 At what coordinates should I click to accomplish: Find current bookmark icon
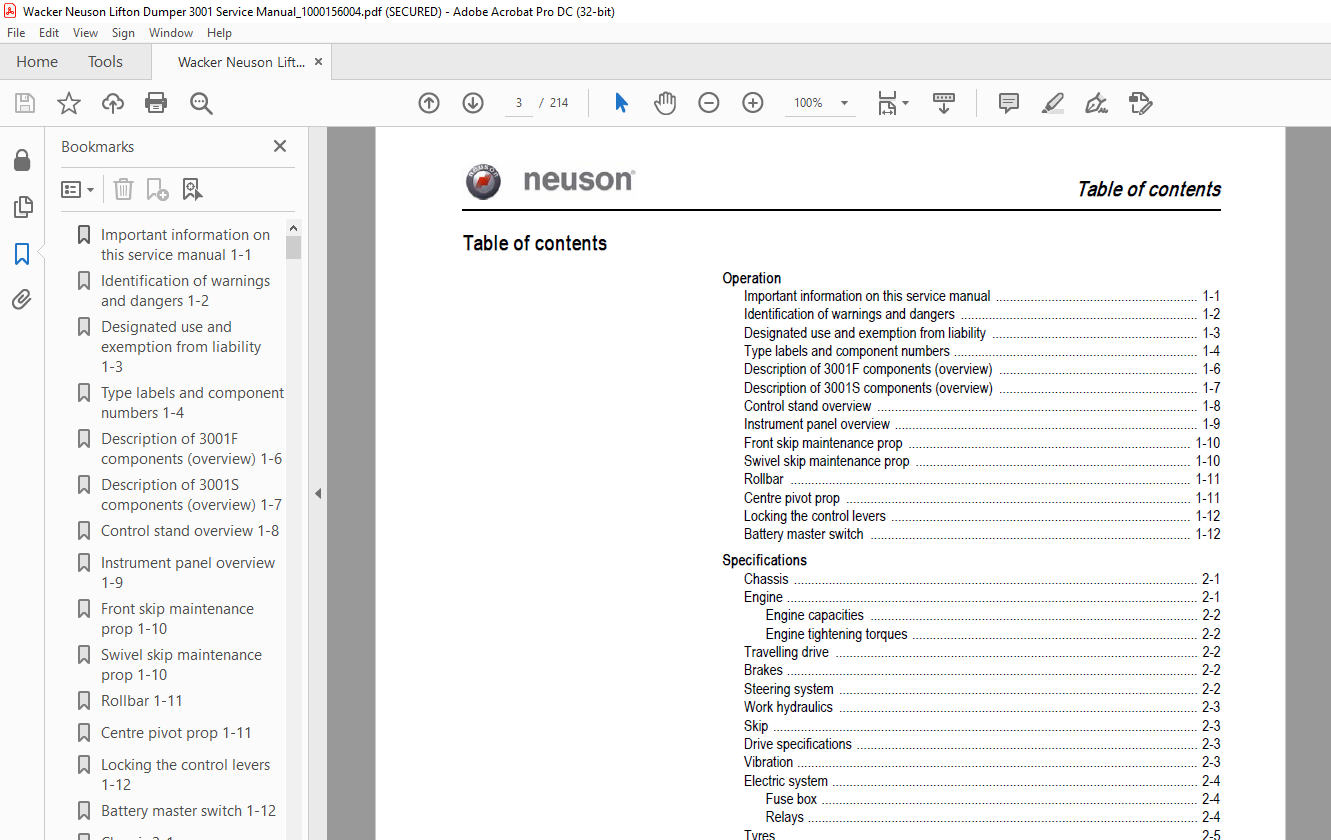192,189
